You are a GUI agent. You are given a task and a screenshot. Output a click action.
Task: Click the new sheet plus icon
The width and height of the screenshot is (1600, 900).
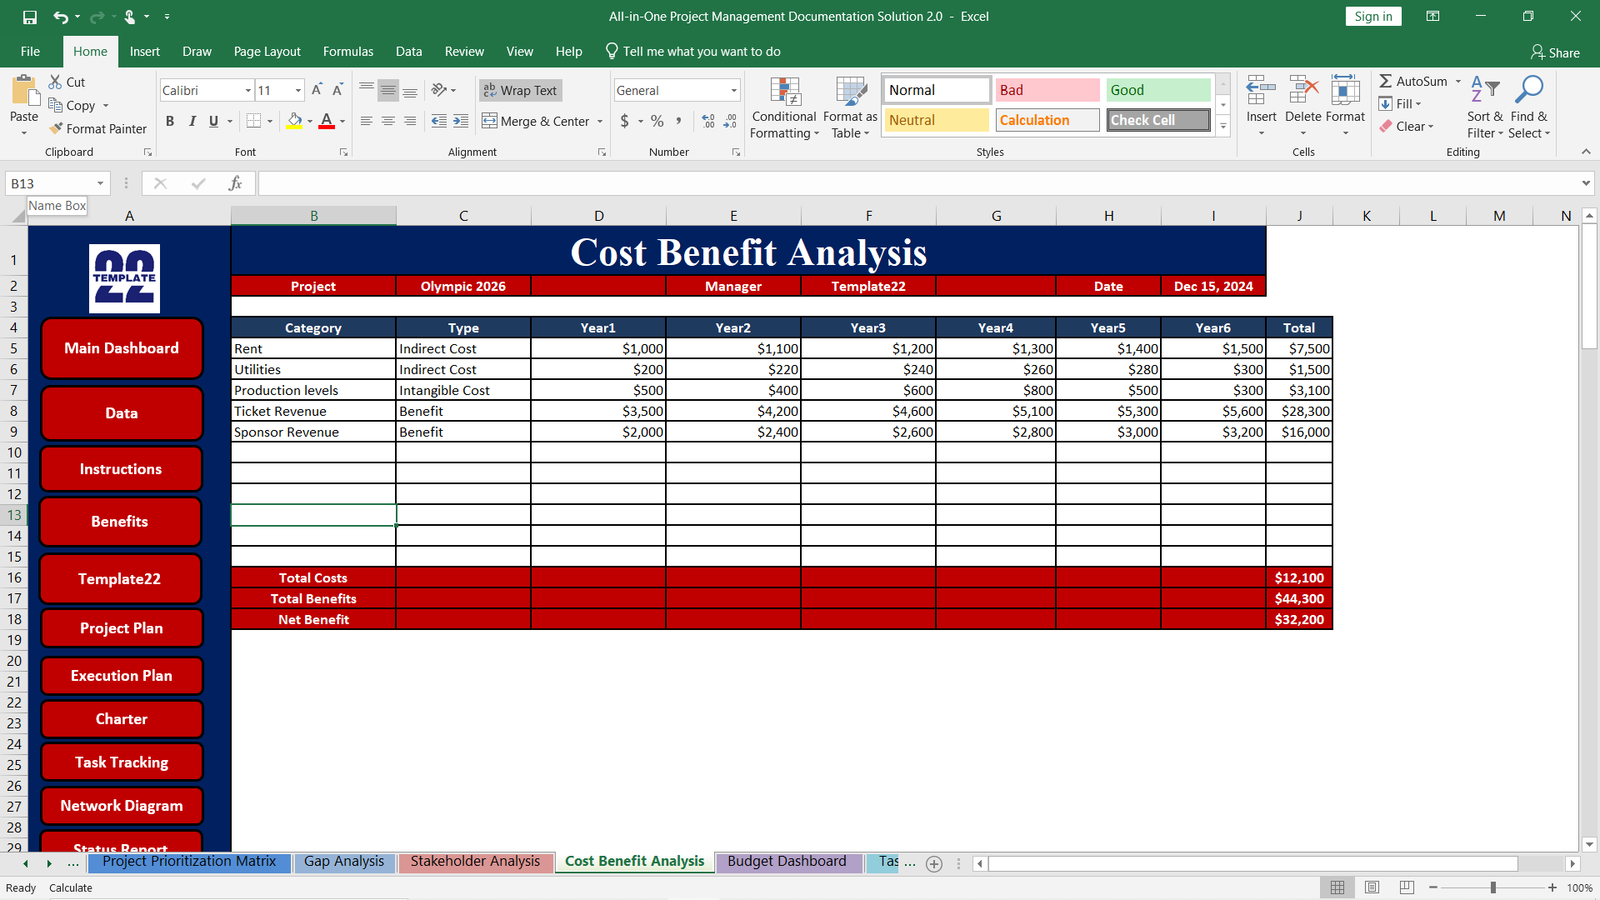[x=934, y=864]
